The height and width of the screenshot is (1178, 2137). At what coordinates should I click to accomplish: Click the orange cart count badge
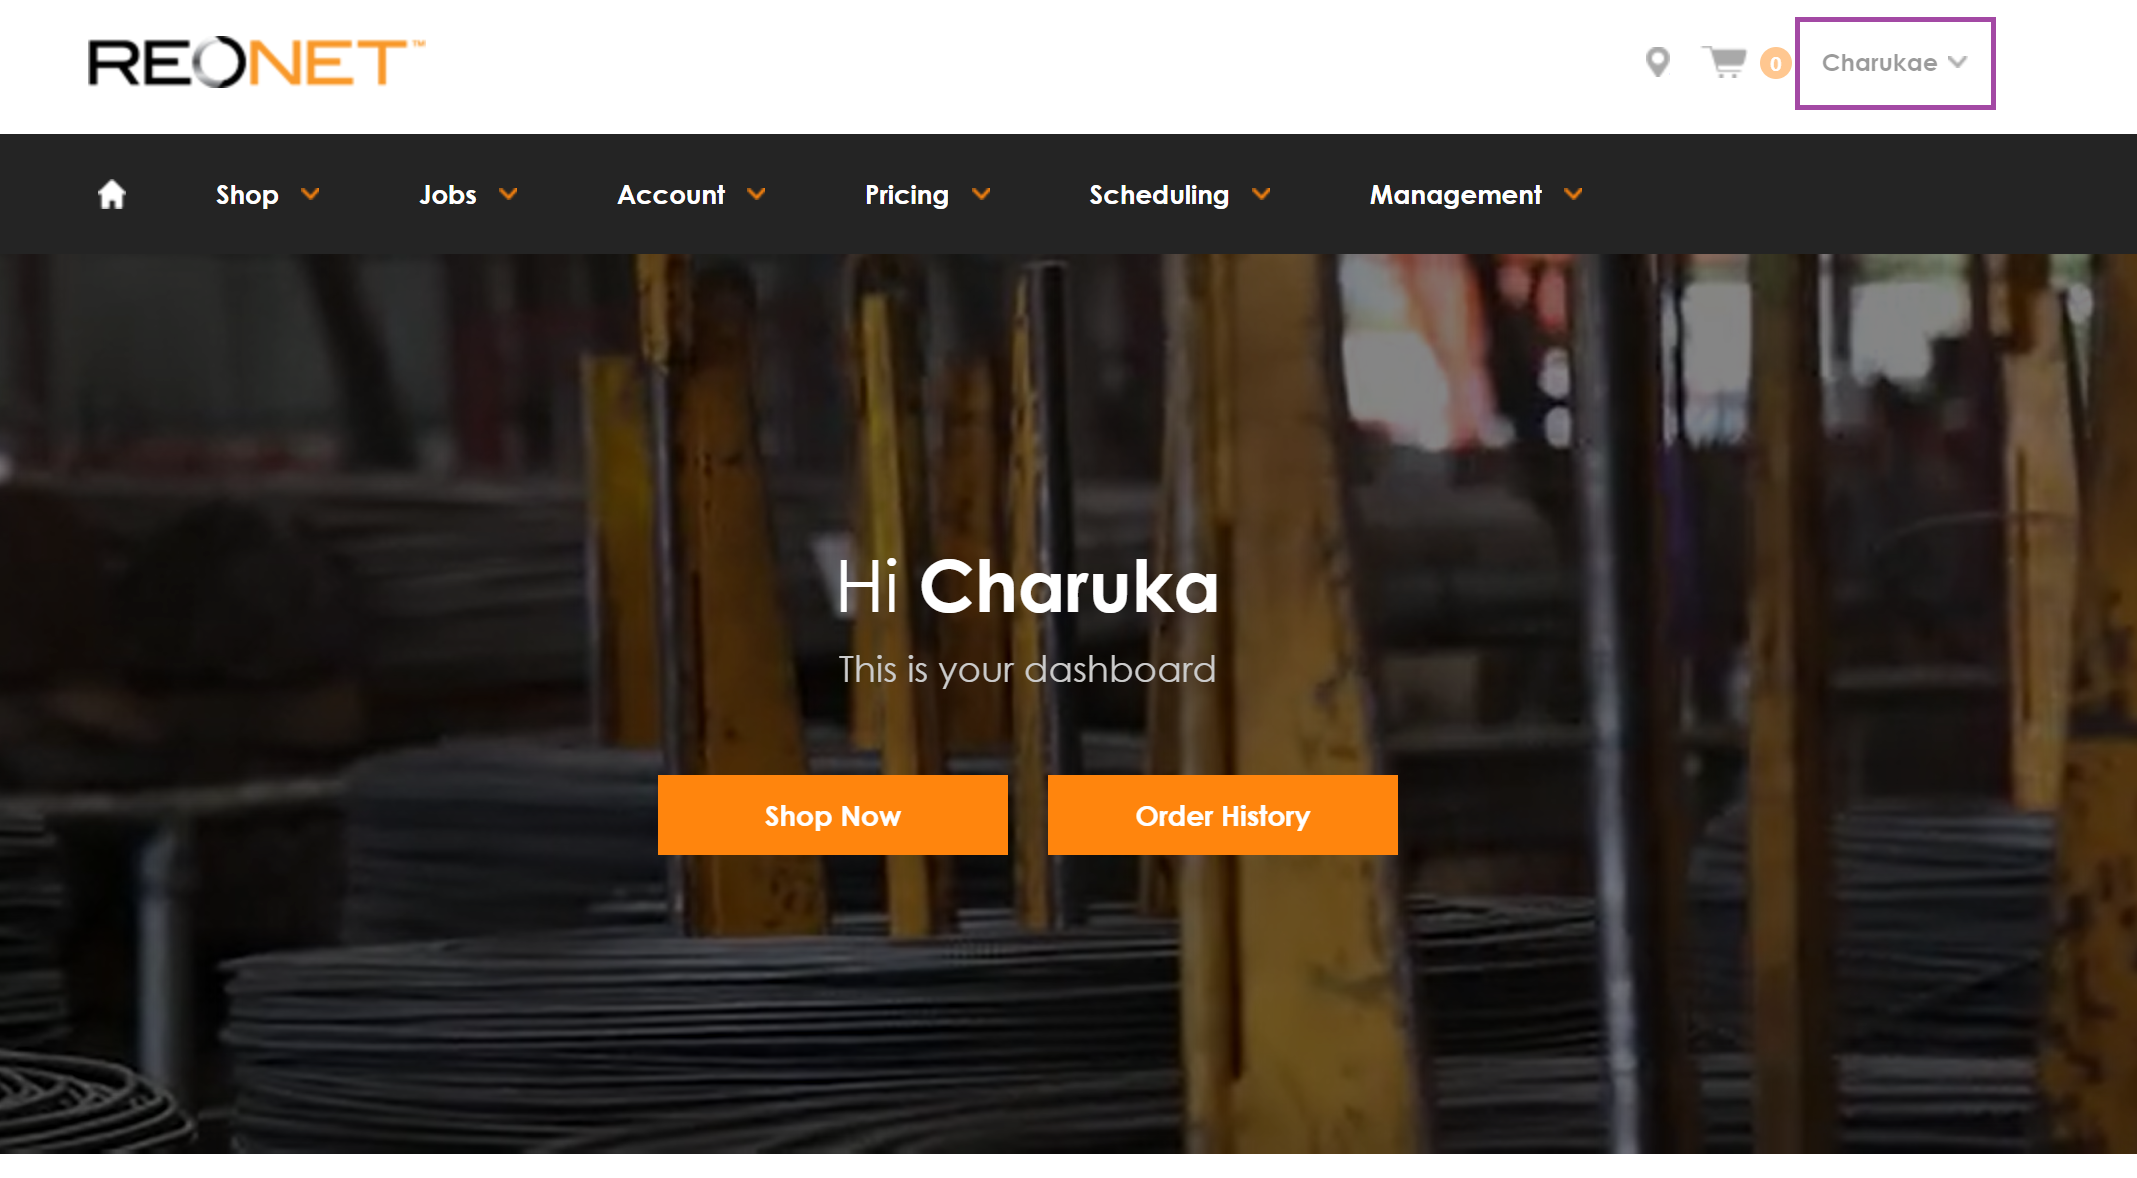point(1775,64)
